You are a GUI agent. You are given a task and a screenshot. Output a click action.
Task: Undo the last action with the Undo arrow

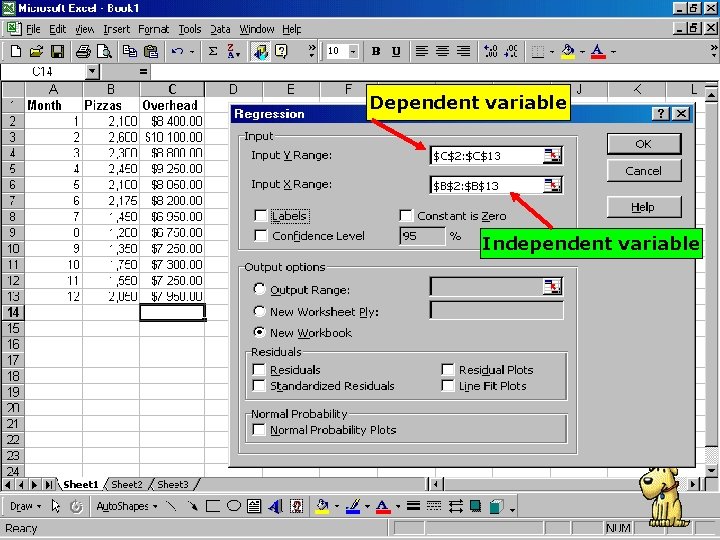coord(177,51)
